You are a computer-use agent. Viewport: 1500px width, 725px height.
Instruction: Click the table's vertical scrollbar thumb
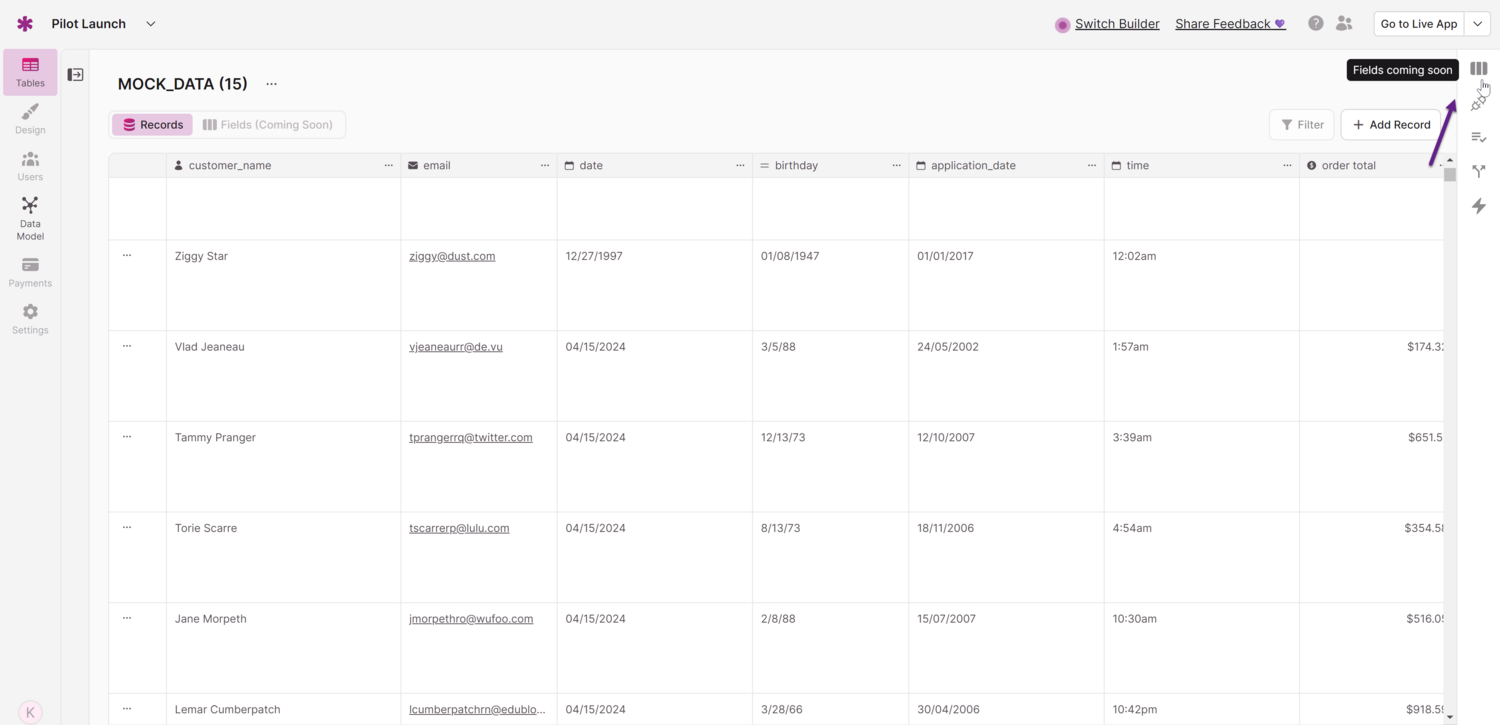pyautogui.click(x=1449, y=175)
